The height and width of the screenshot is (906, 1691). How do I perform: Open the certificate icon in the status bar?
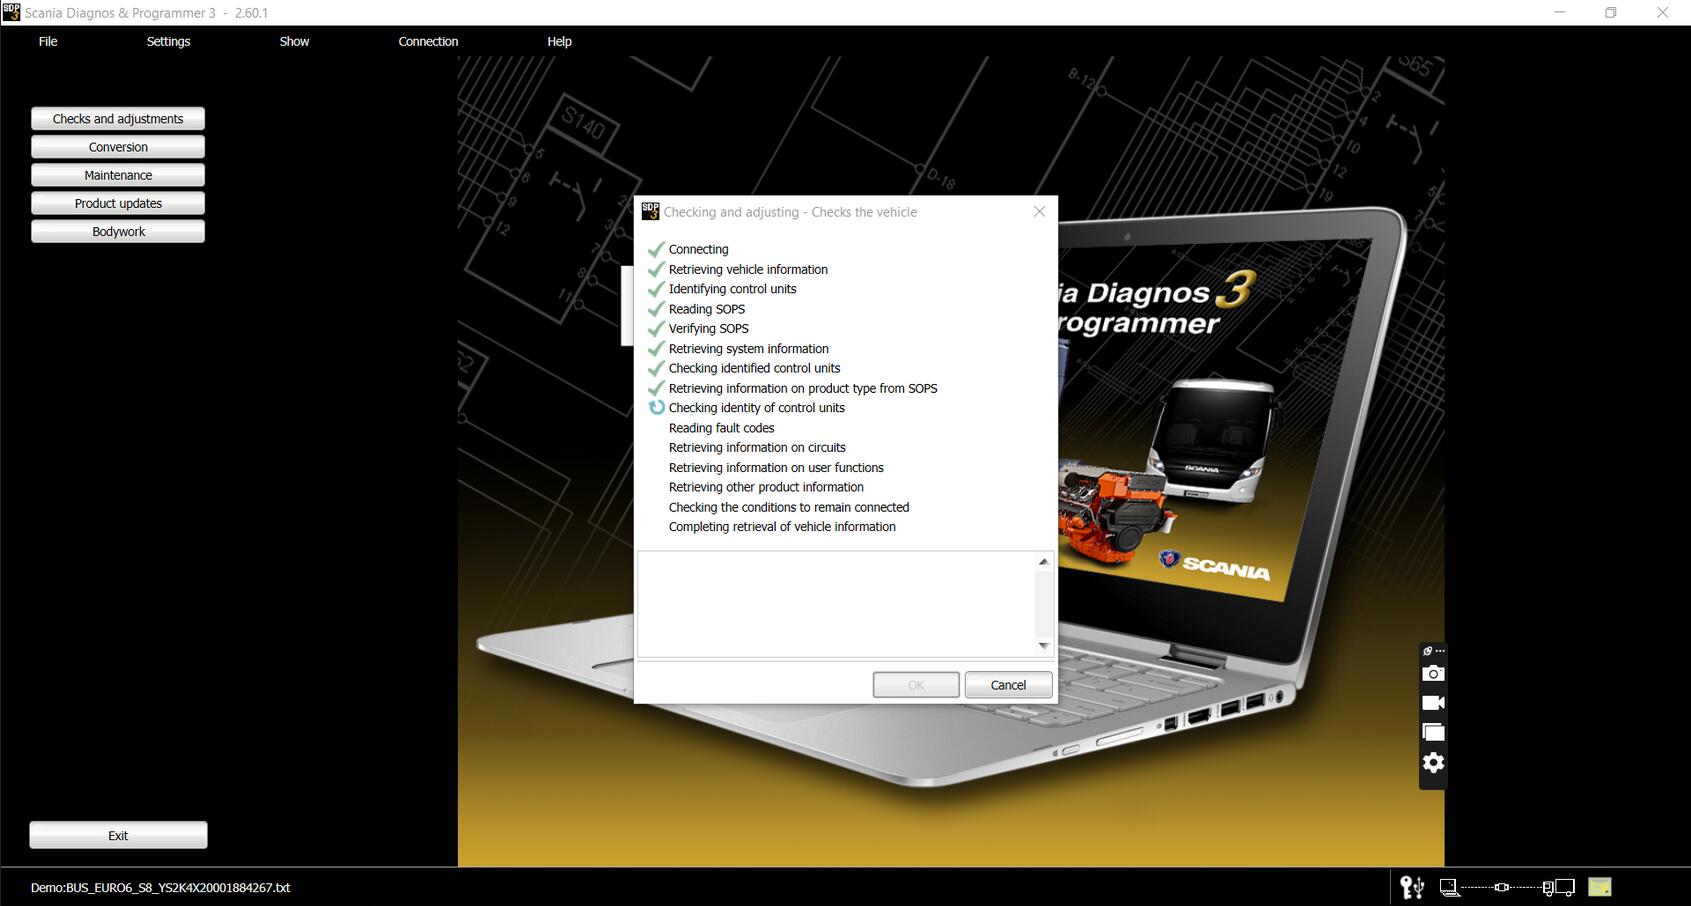[x=1600, y=886]
